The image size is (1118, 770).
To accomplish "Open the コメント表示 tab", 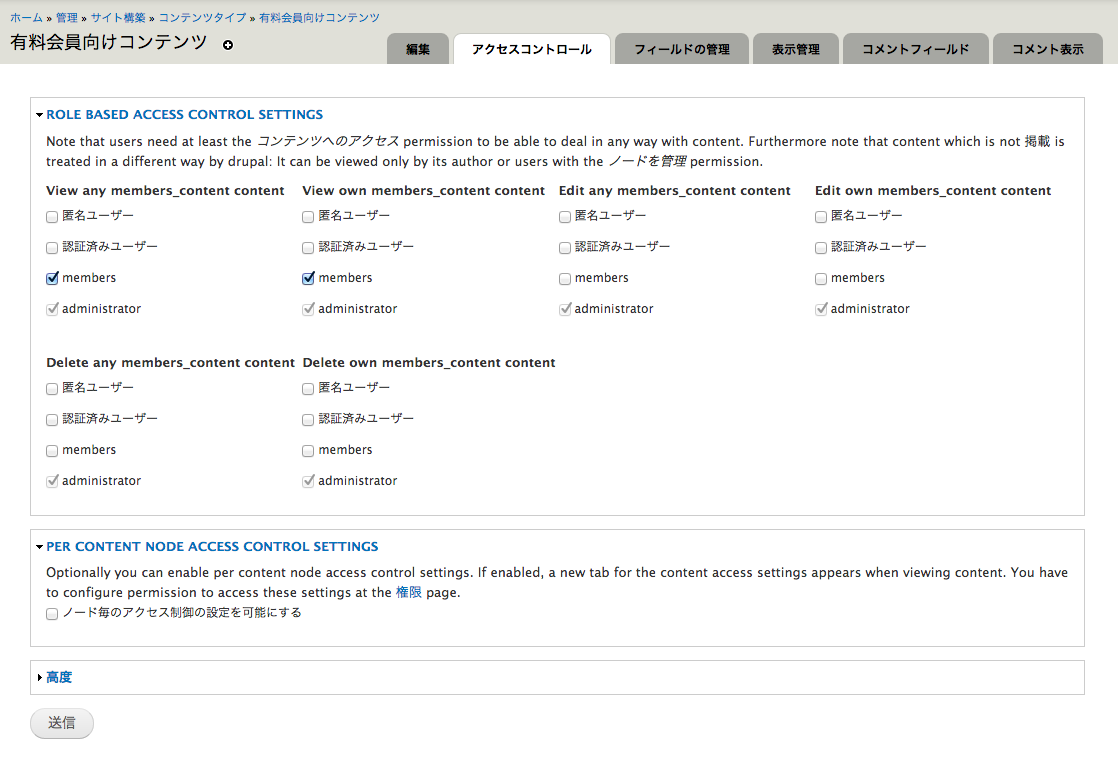I will pyautogui.click(x=1047, y=48).
